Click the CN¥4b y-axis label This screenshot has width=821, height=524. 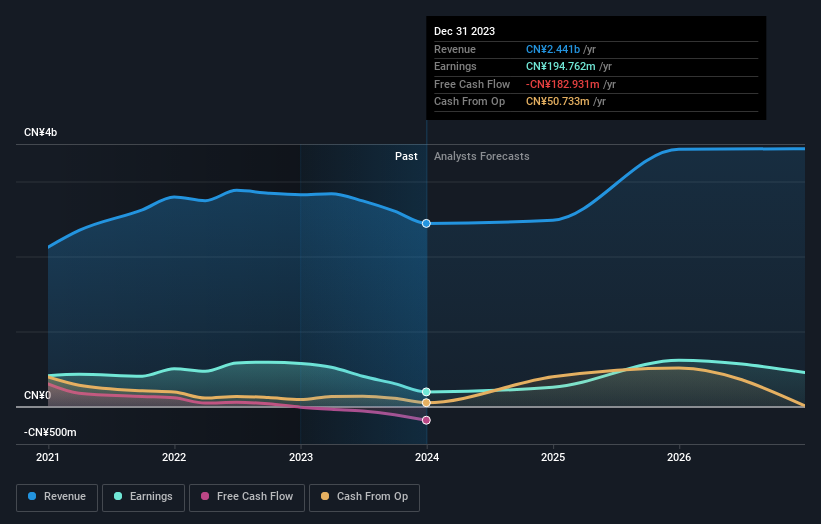40,132
